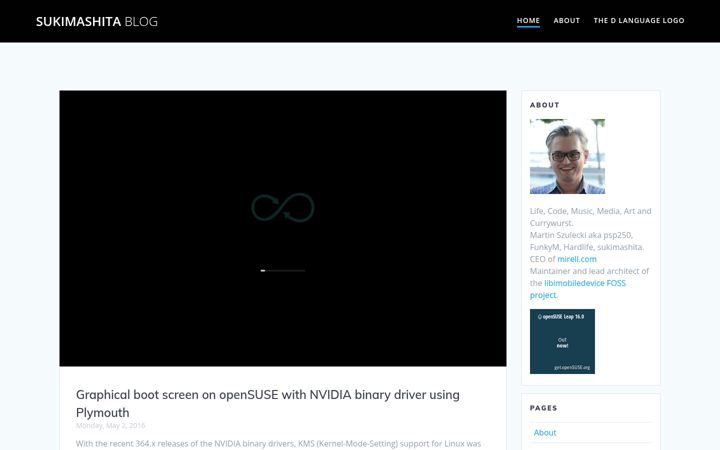This screenshot has width=720, height=450.
Task: Click the Pages sidebar heading
Action: tap(543, 408)
